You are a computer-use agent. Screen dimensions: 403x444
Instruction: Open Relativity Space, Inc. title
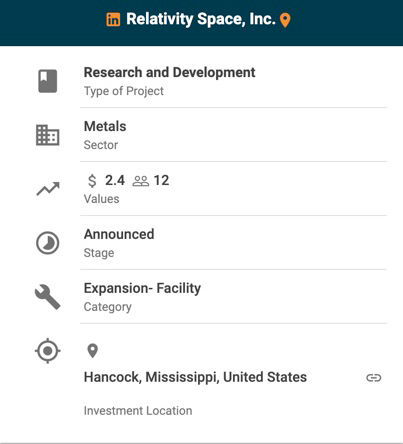(x=201, y=19)
